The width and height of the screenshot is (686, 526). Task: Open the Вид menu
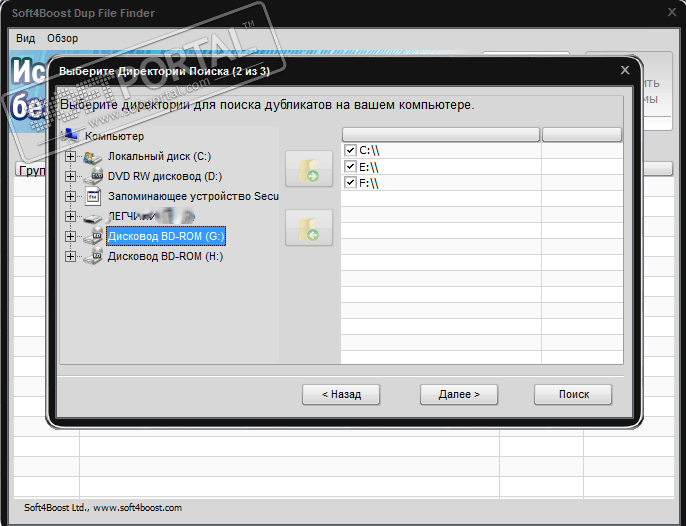[x=25, y=39]
